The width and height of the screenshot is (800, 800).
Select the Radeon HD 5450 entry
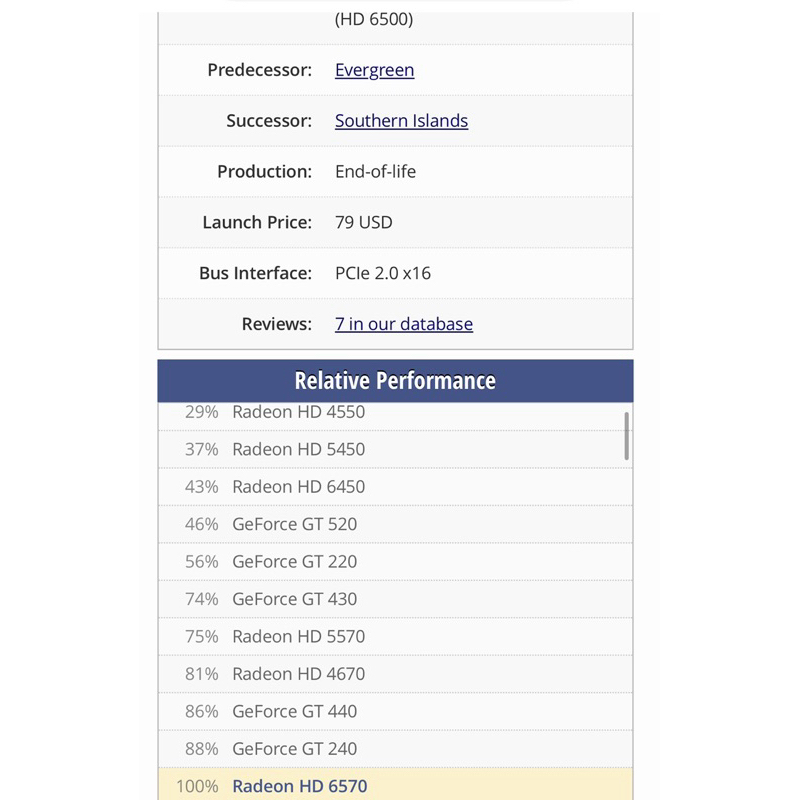tap(298, 449)
